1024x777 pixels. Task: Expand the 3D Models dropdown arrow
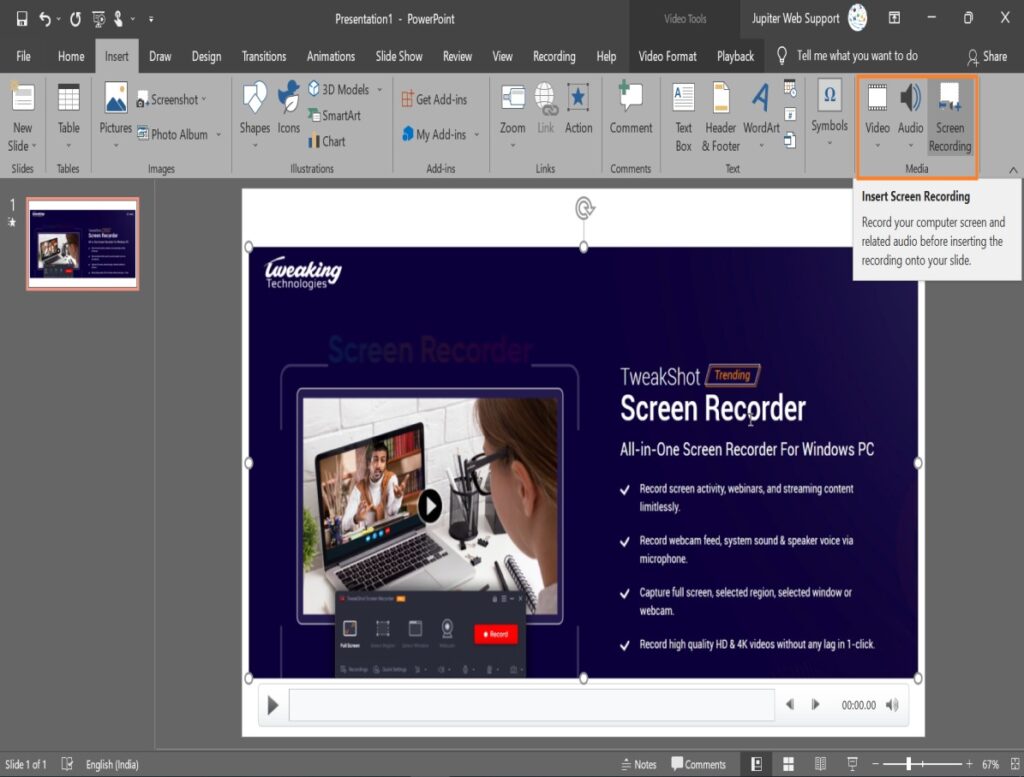379,89
